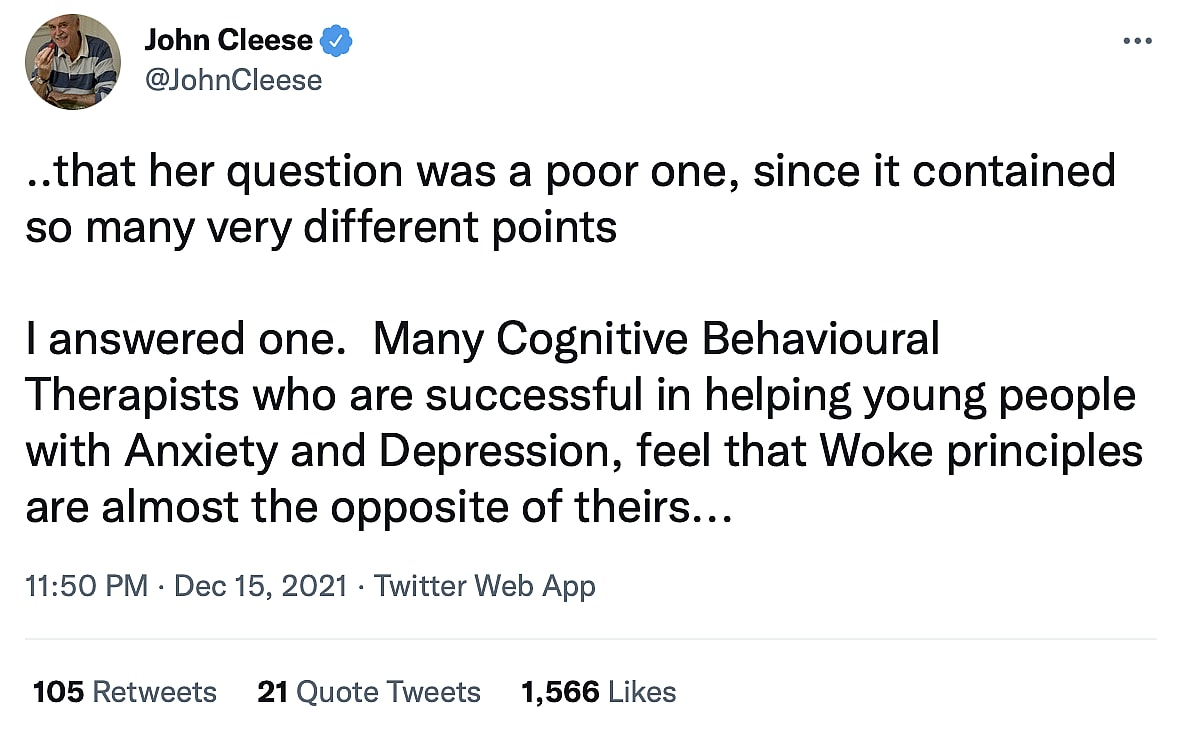Click the tweet's last line "are almost the opposite"

[x=380, y=509]
